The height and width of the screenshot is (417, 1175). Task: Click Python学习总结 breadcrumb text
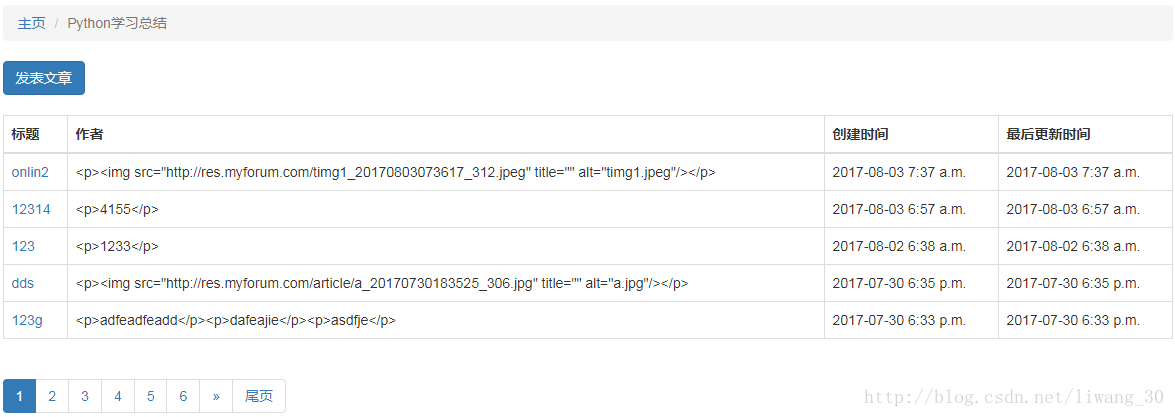tap(117, 23)
